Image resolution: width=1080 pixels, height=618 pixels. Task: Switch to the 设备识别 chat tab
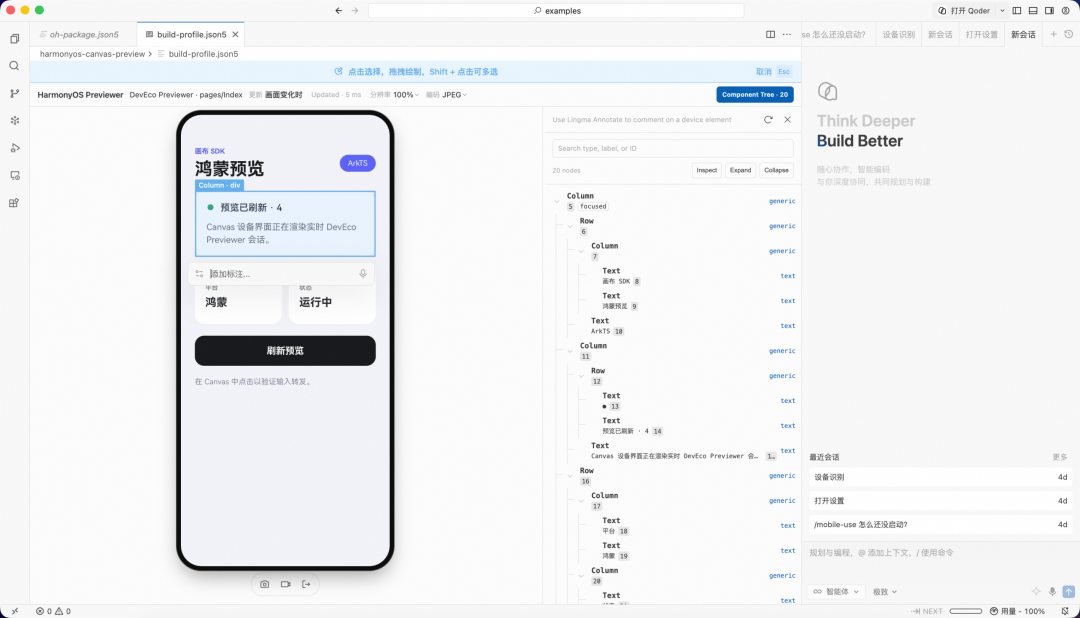(899, 34)
